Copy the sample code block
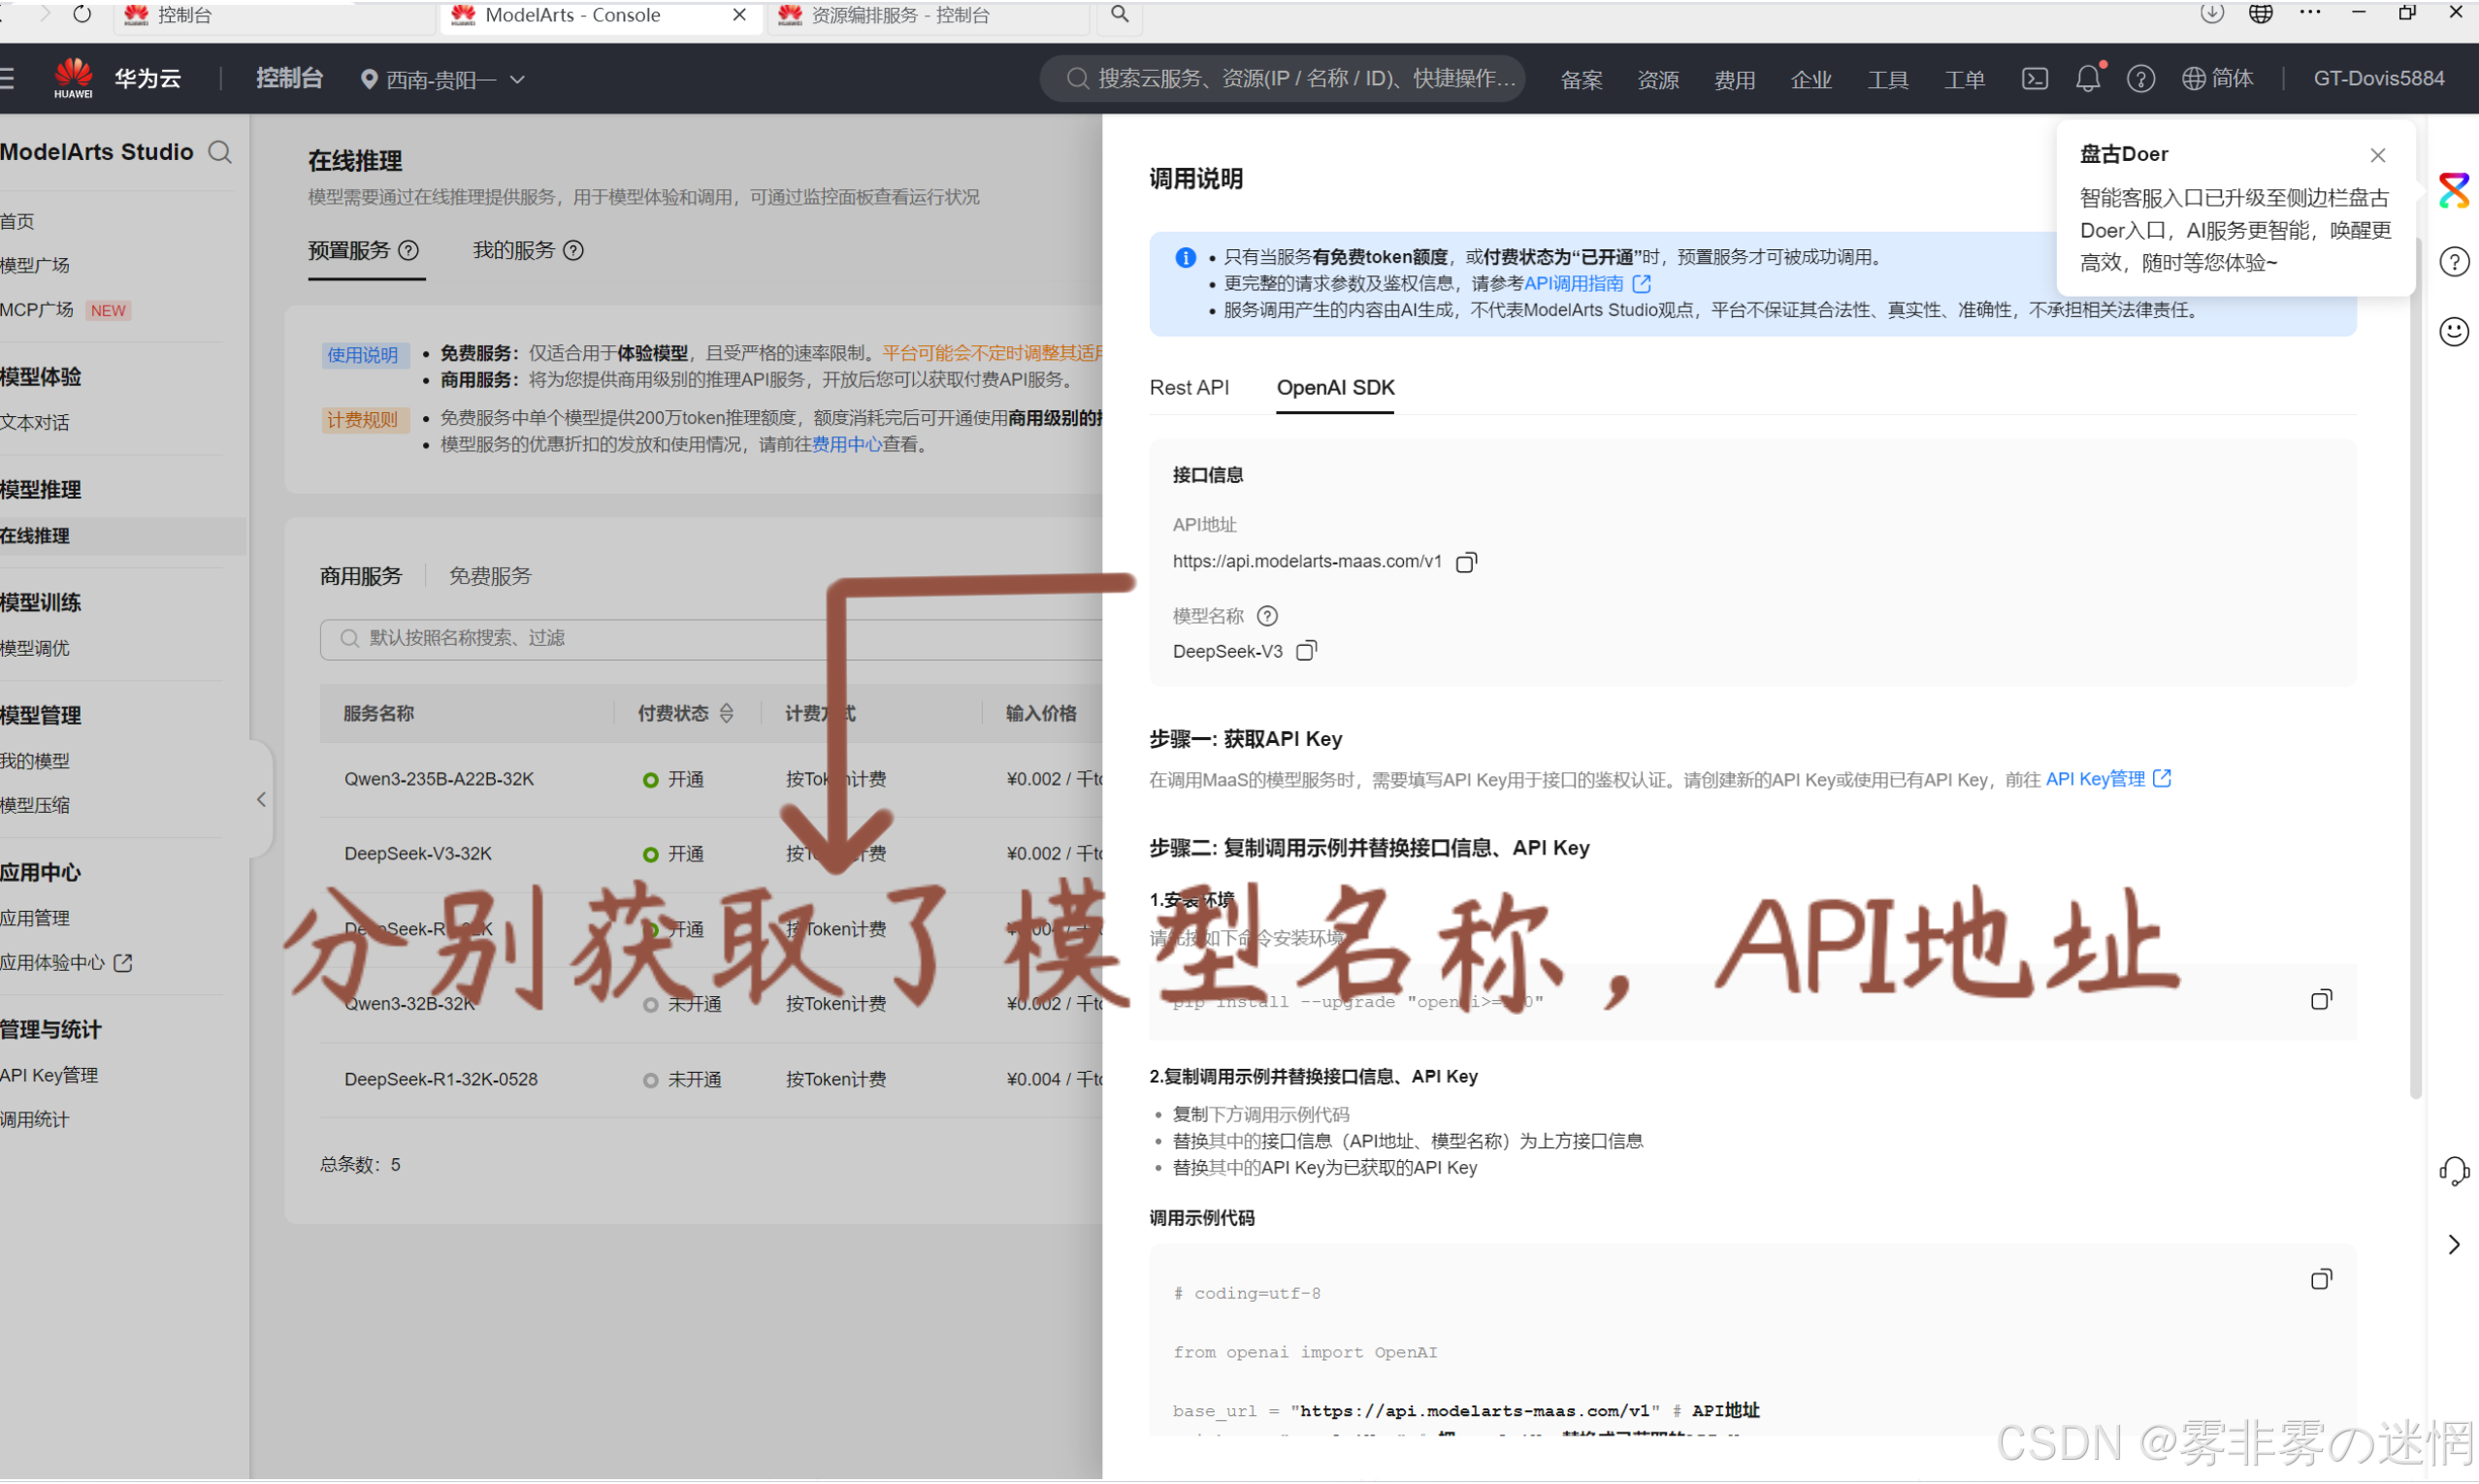The image size is (2479, 1484). click(x=2320, y=1281)
